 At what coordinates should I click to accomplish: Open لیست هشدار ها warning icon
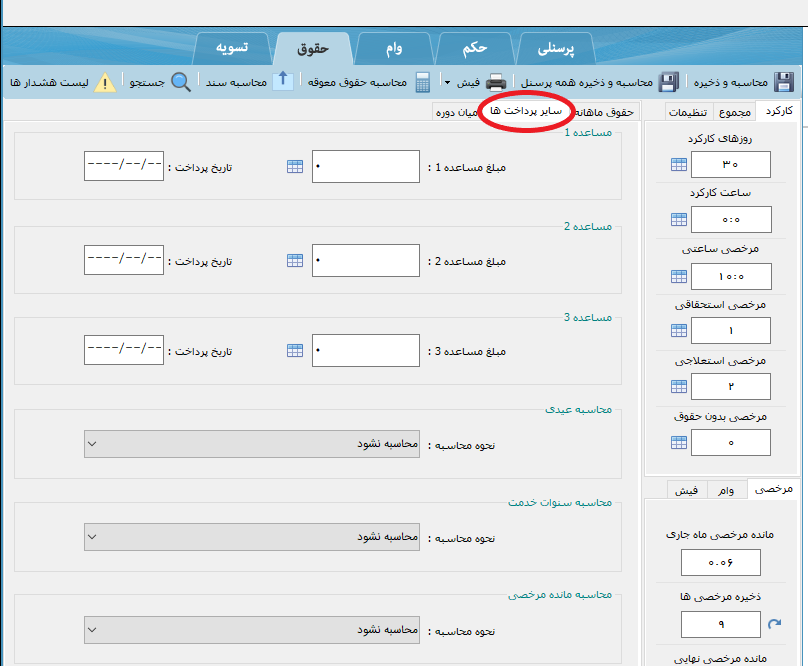104,82
